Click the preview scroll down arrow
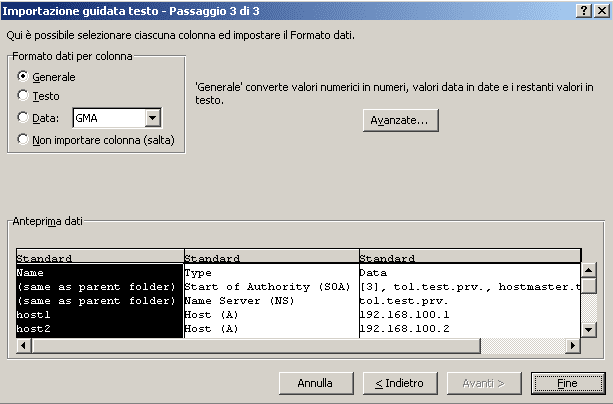The width and height of the screenshot is (613, 404). coord(589,330)
